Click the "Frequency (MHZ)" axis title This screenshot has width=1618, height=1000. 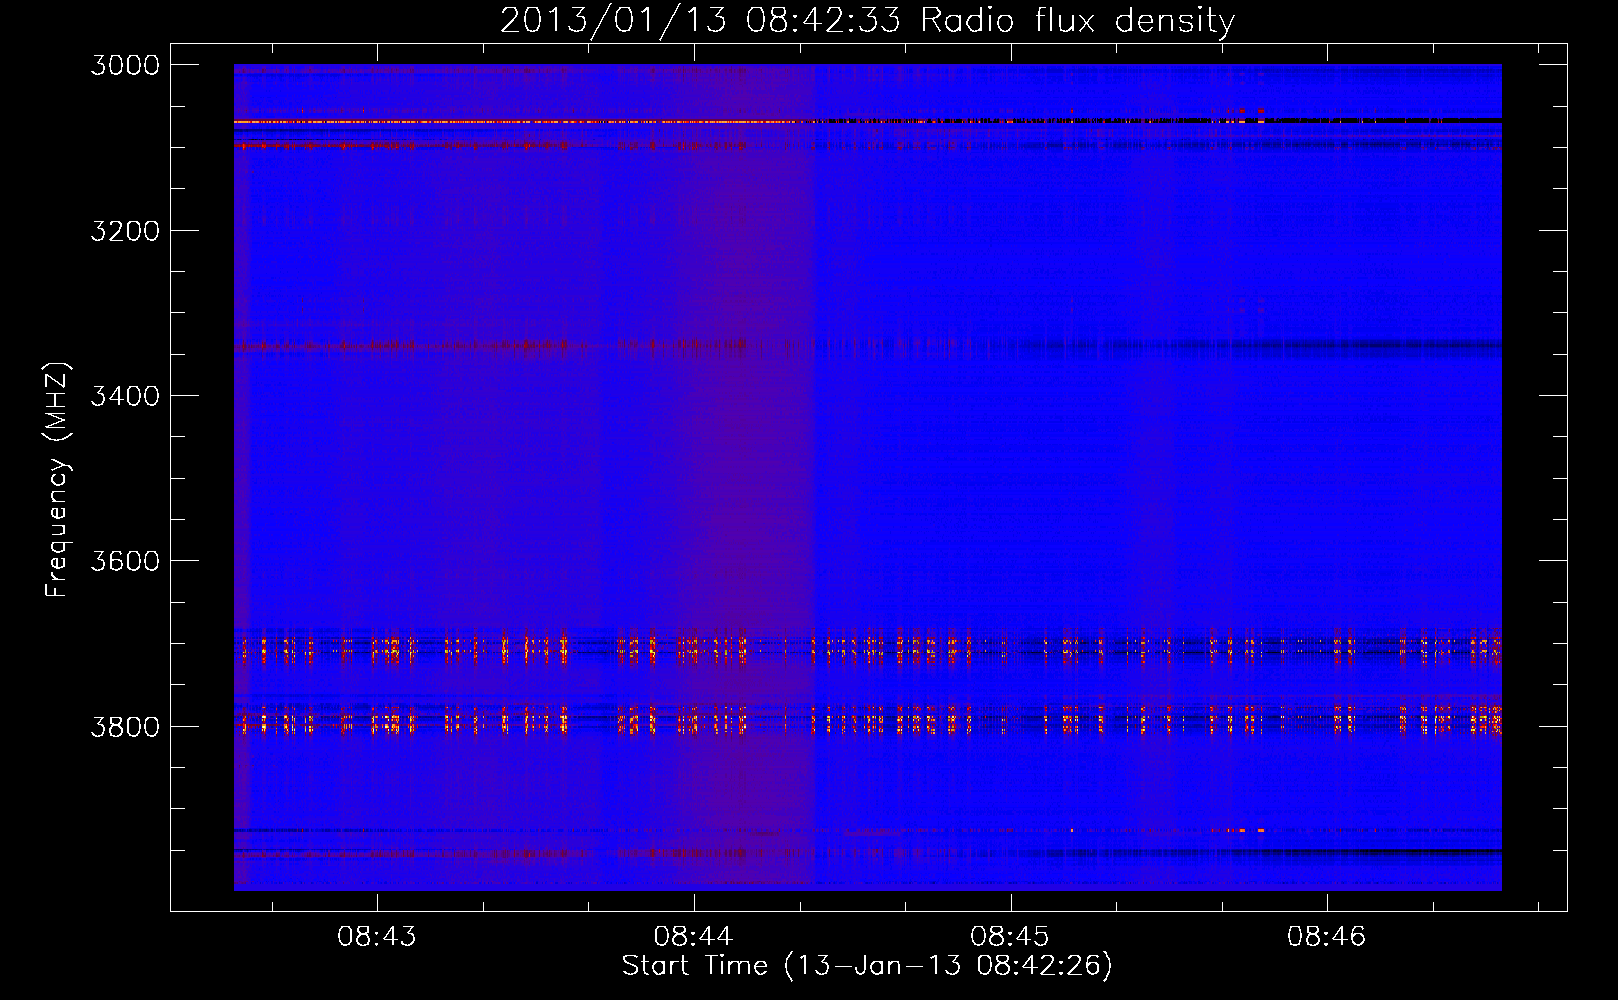(x=58, y=480)
